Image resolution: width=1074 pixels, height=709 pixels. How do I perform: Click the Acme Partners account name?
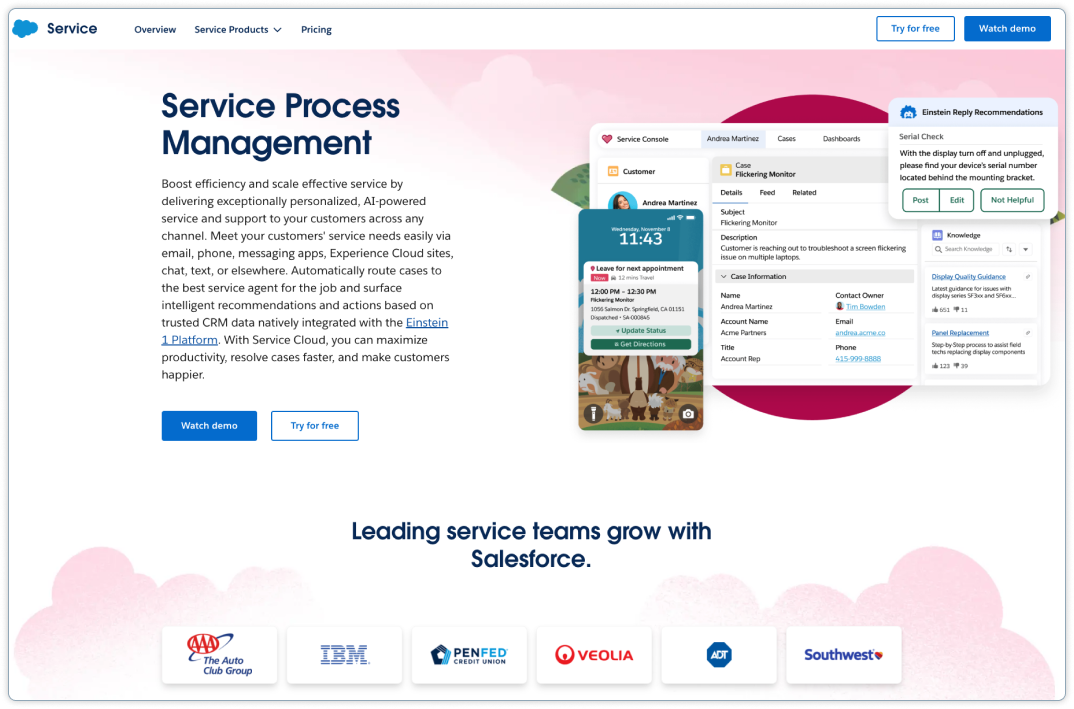pyautogui.click(x=743, y=333)
